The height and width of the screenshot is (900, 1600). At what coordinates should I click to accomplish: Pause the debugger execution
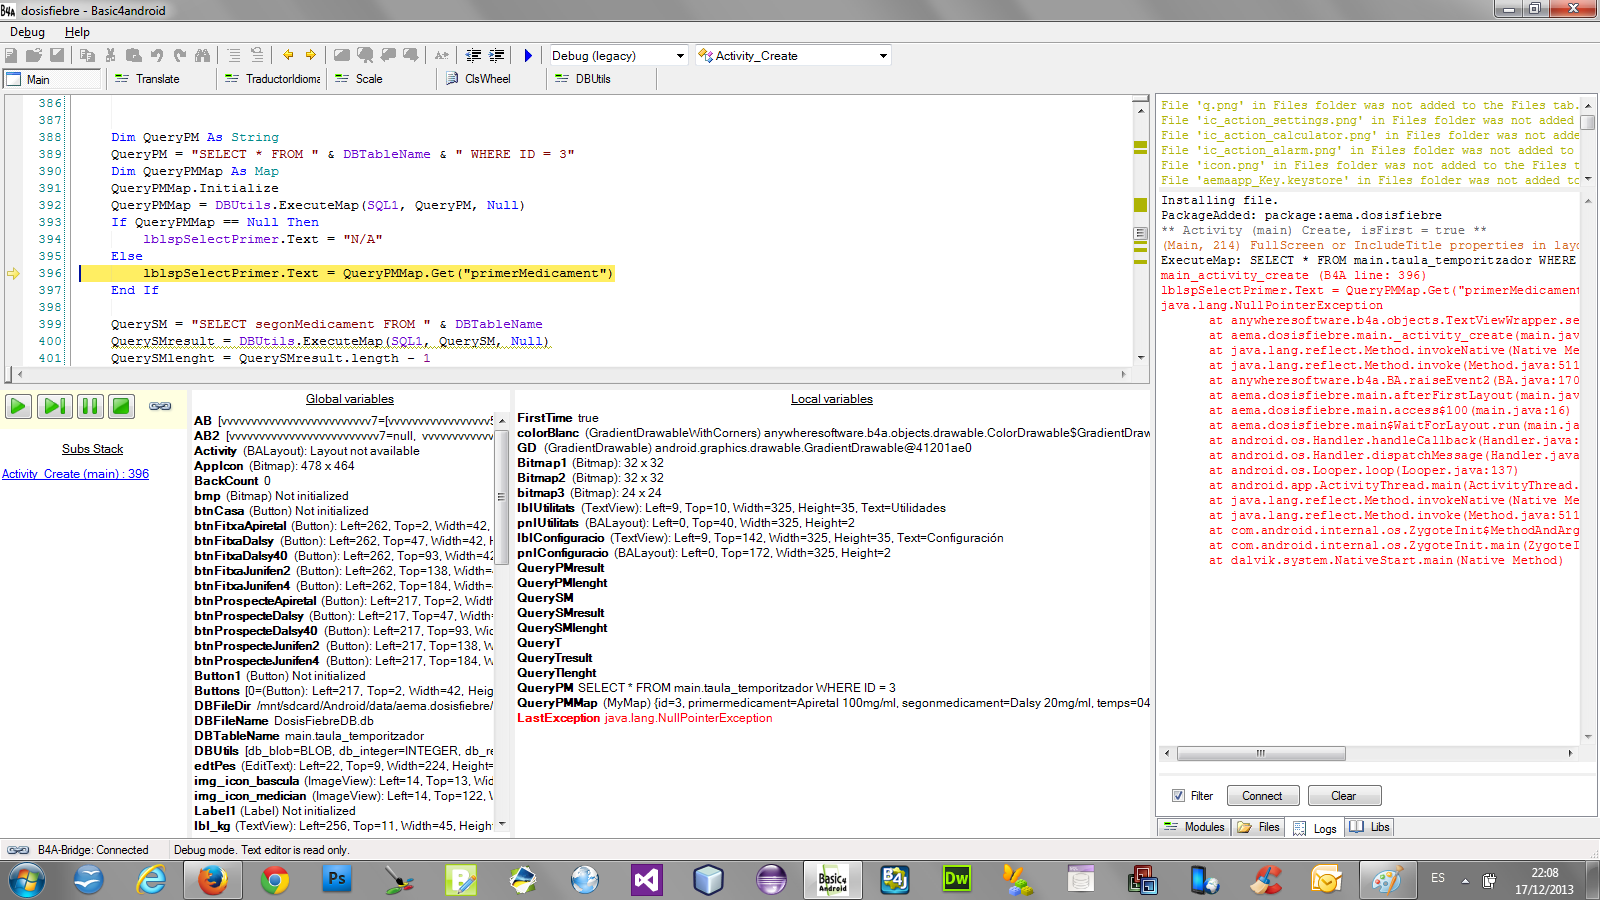90,406
